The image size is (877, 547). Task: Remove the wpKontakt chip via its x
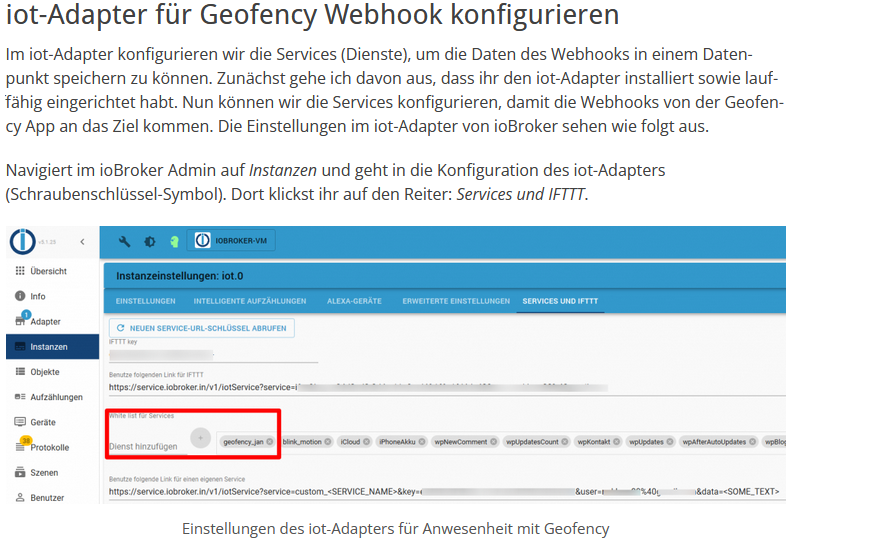(616, 442)
